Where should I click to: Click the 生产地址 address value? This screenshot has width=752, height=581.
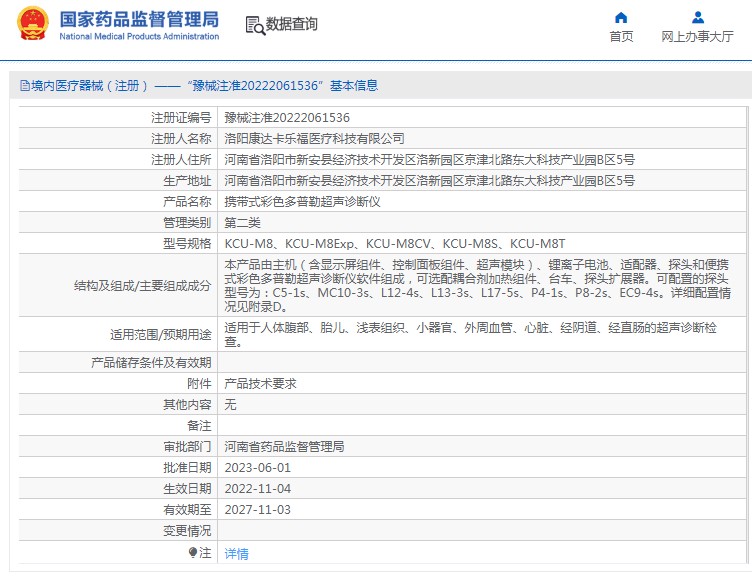430,181
